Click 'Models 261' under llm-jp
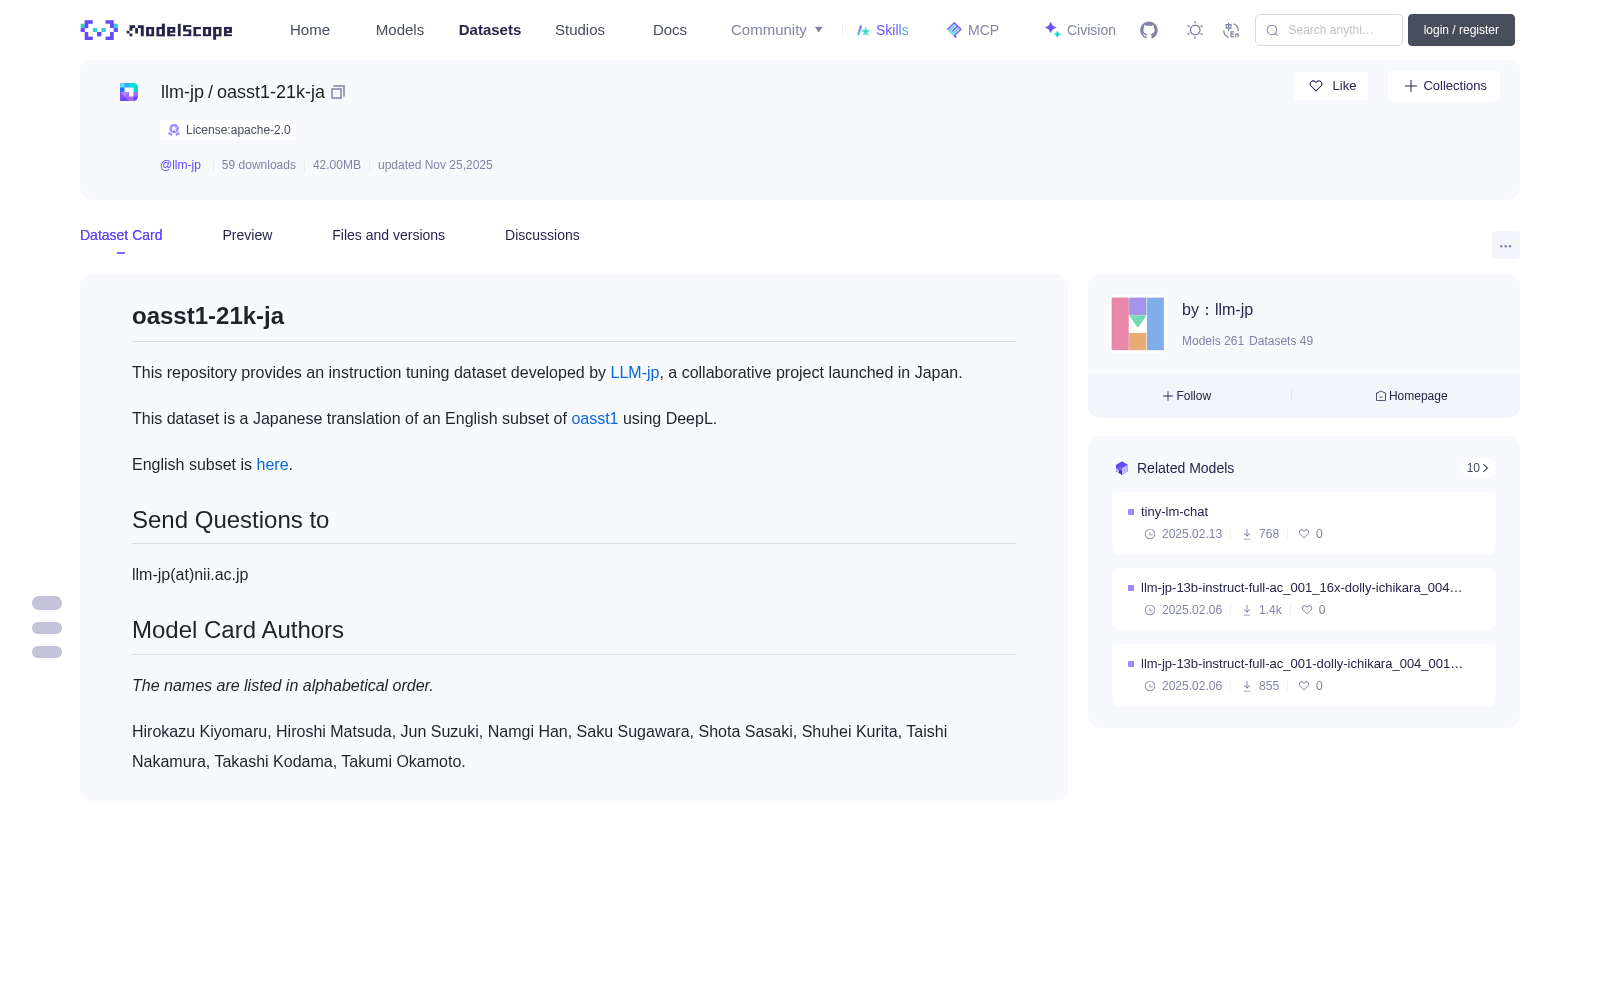This screenshot has width=1600, height=1000. 1213,341
